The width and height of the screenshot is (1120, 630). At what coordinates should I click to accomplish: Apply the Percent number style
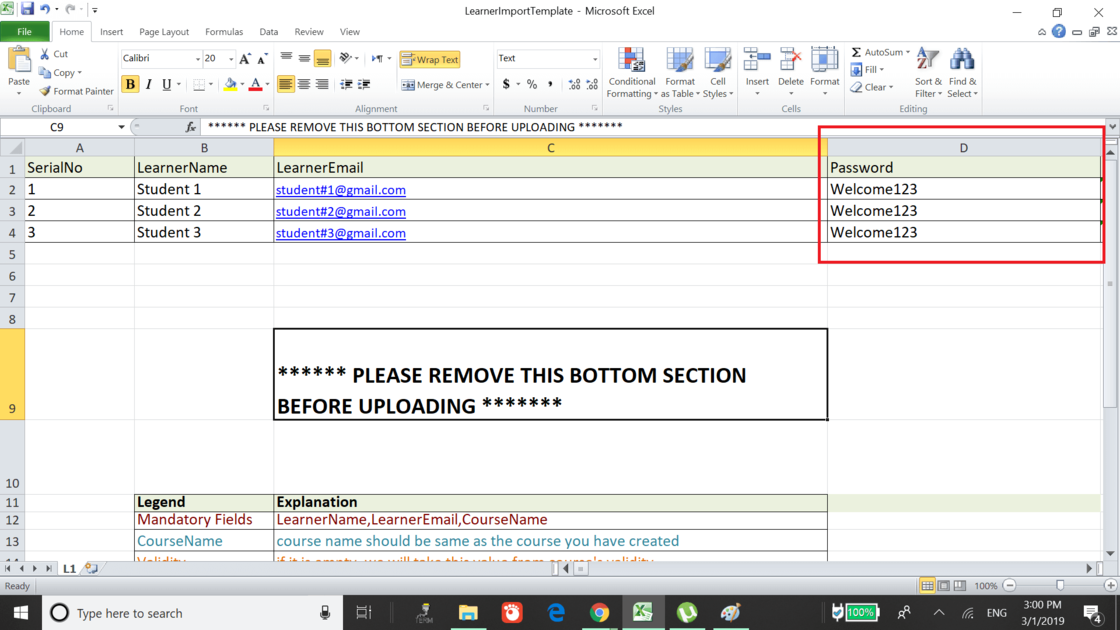click(x=532, y=84)
